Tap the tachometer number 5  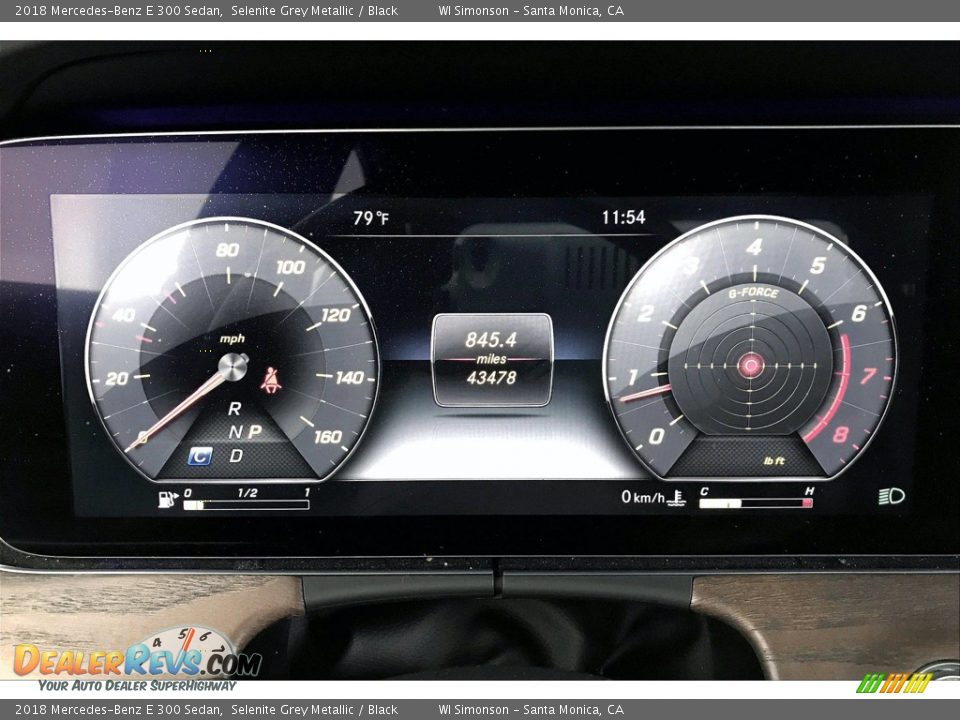(818, 266)
